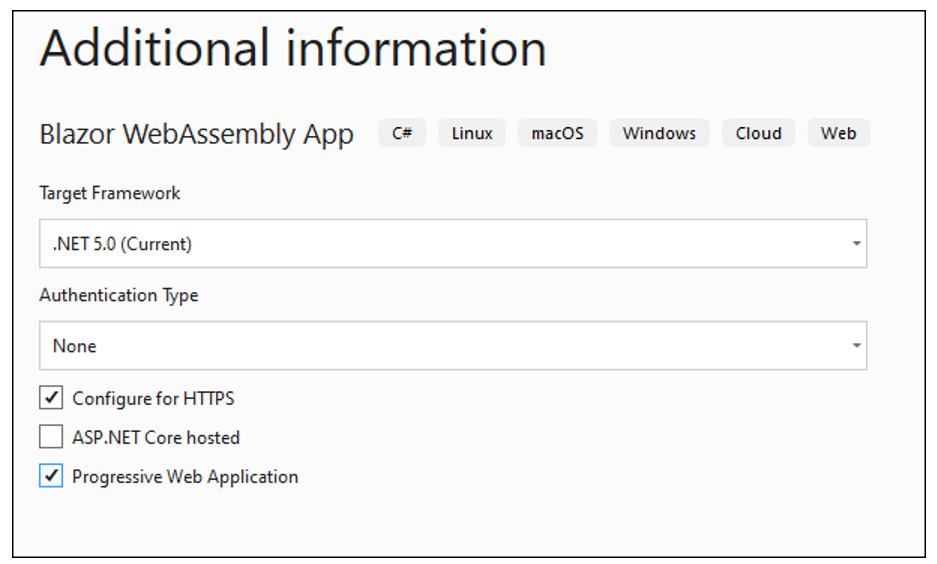Image resolution: width=937 pixels, height=564 pixels.
Task: Expand the Target Framework dropdown arrow
Action: (857, 244)
